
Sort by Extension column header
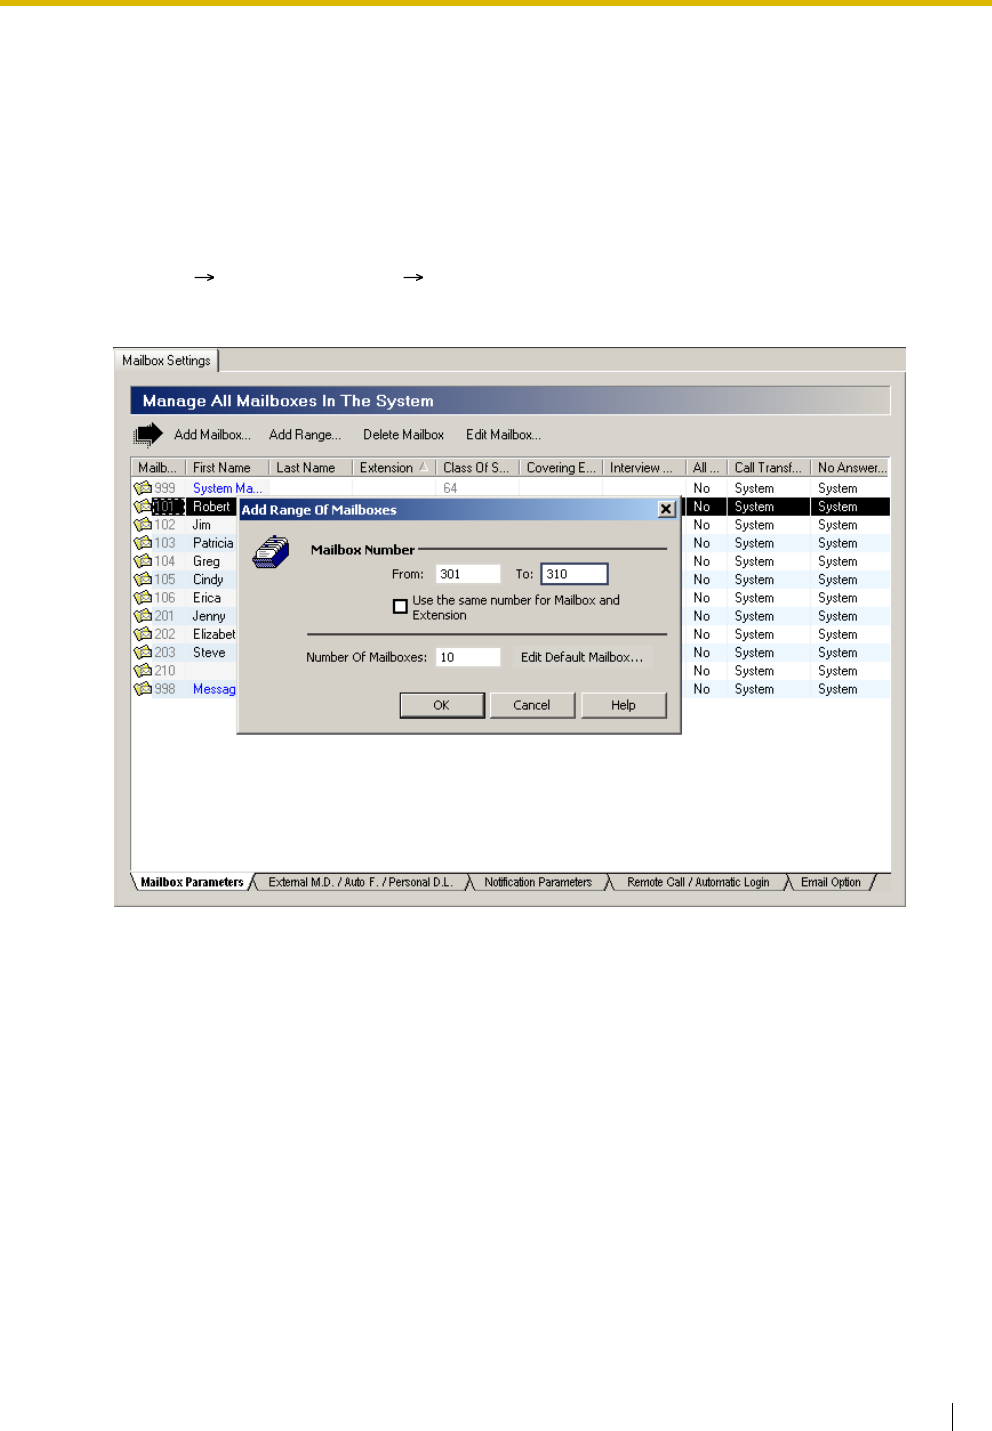coord(393,467)
